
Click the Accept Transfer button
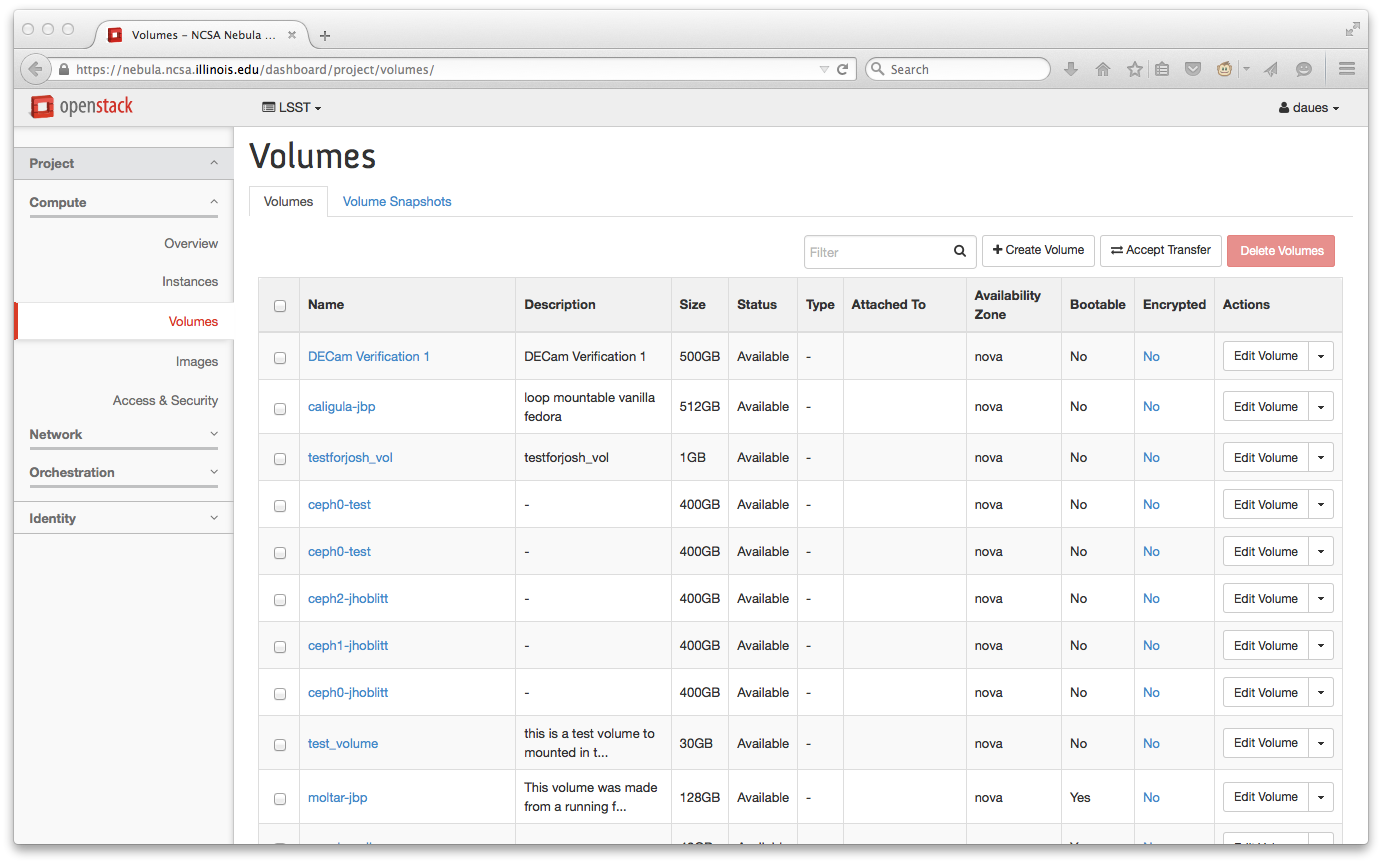[x=1161, y=250]
